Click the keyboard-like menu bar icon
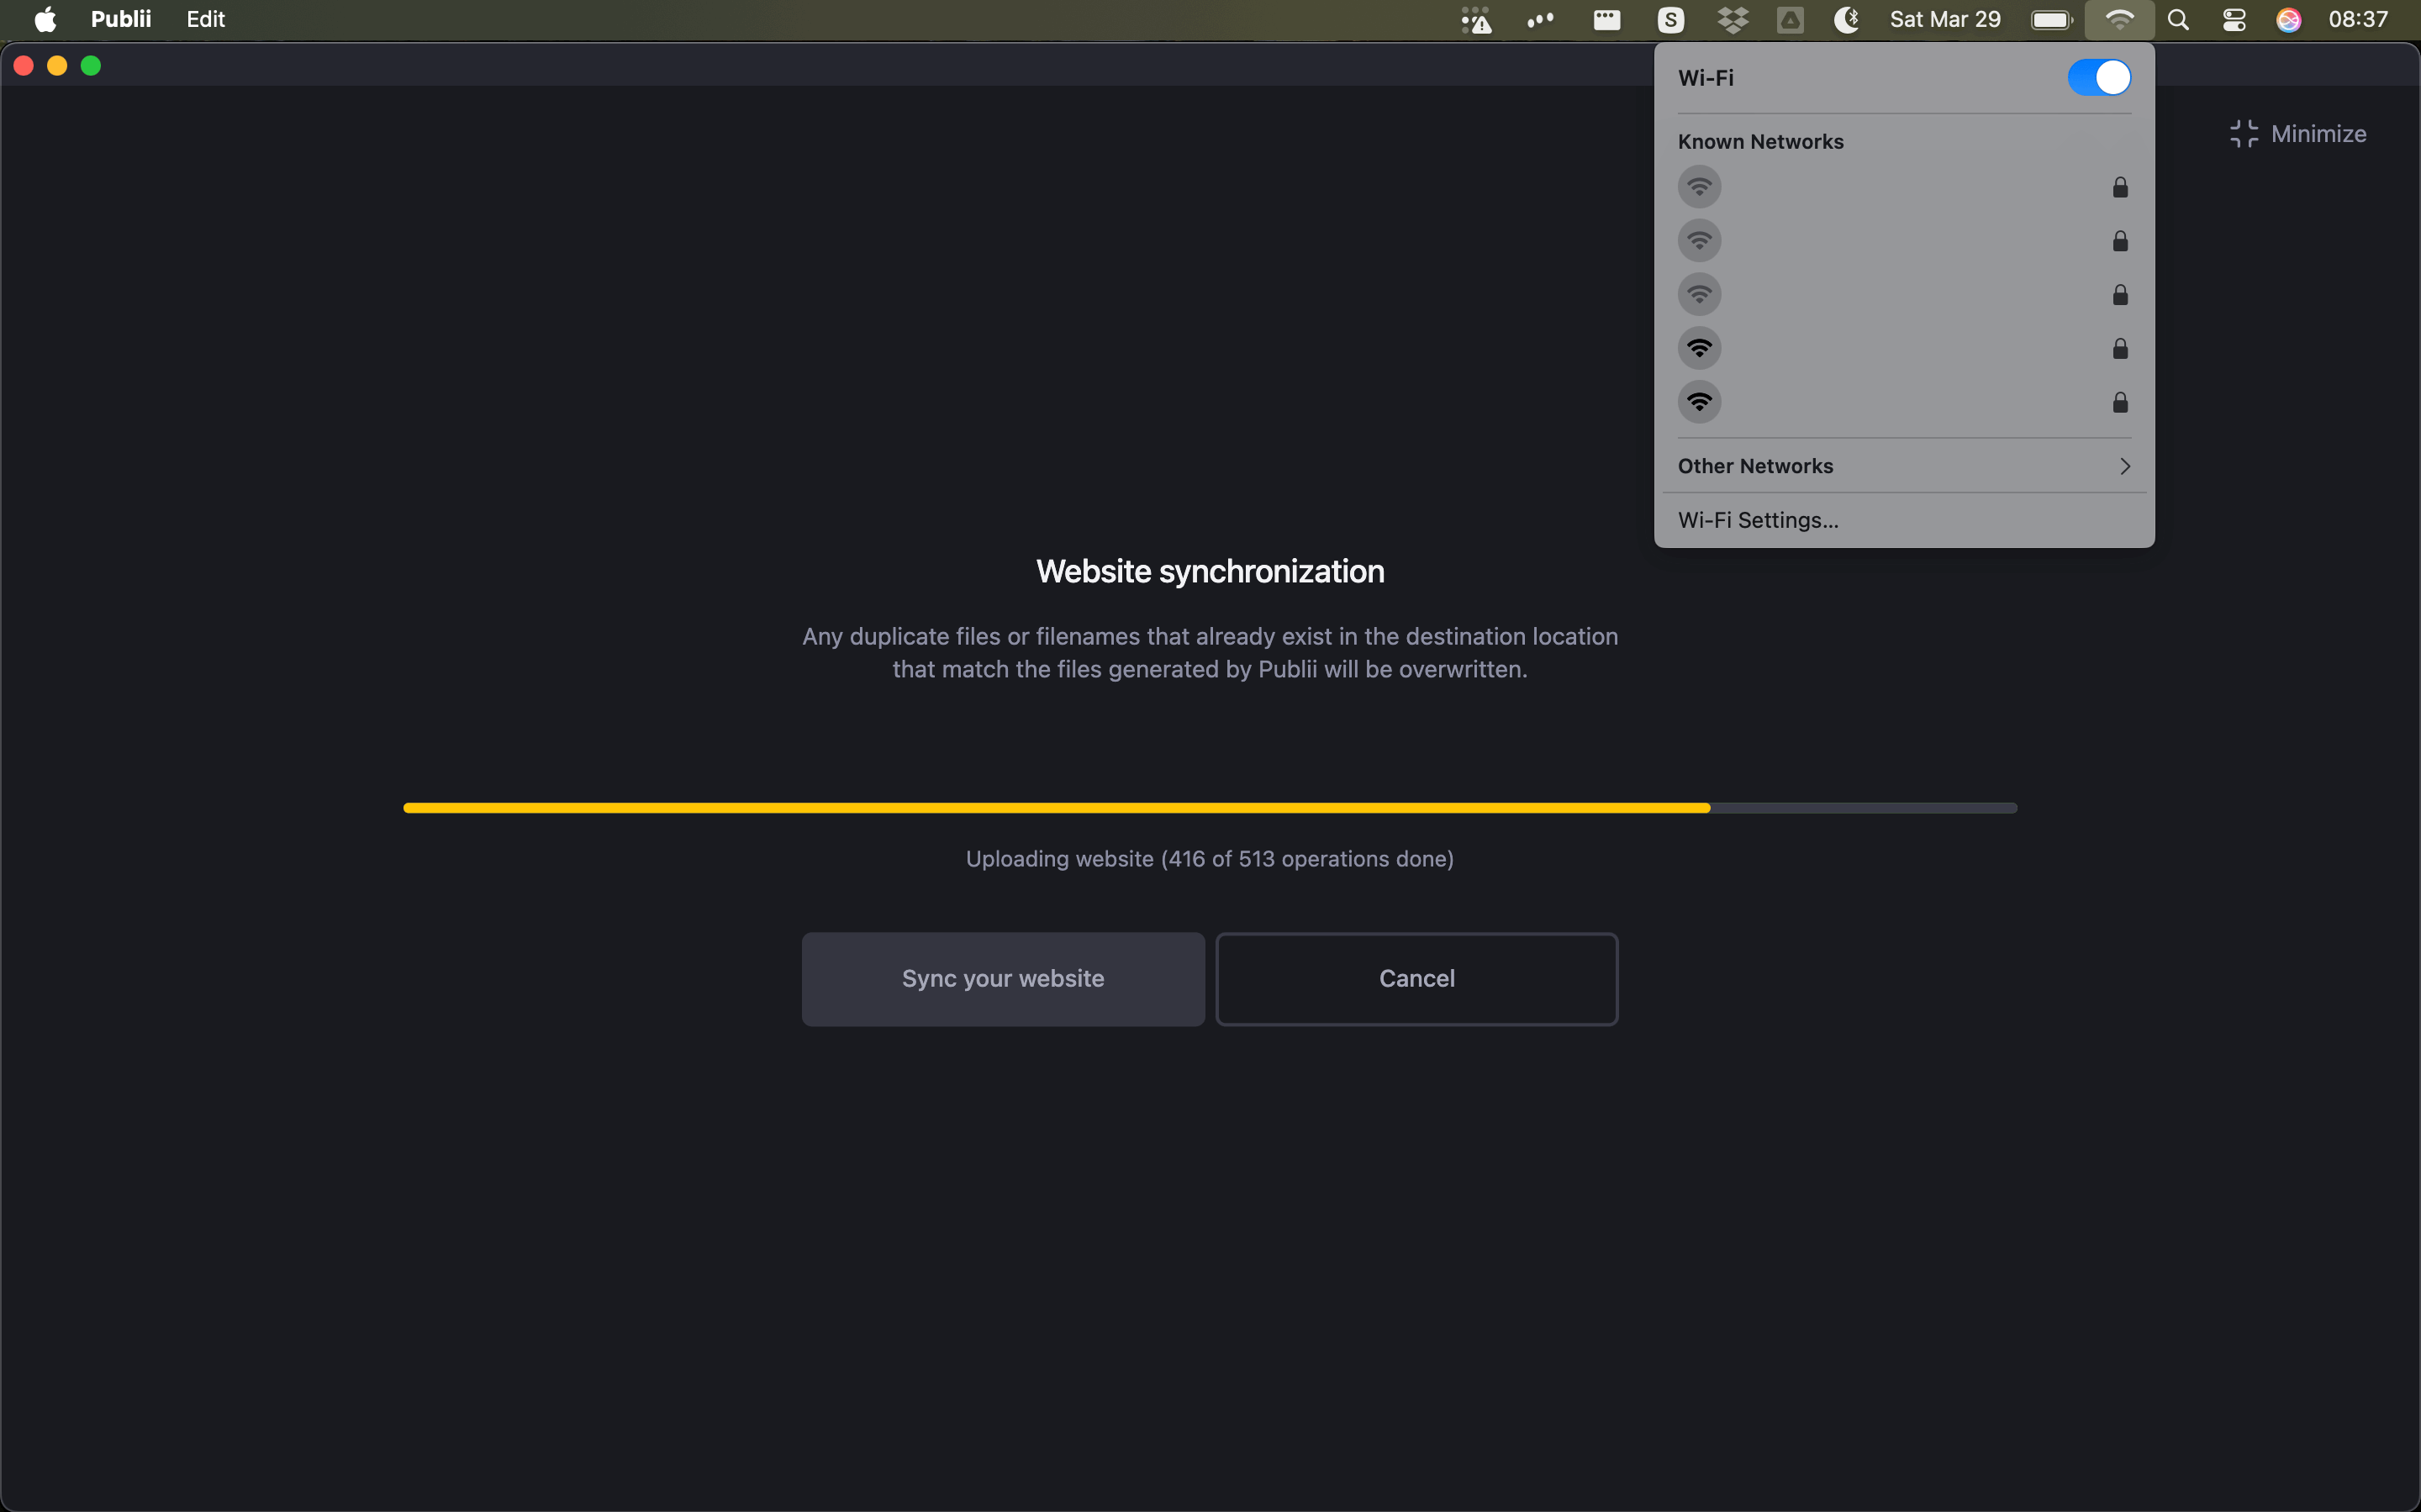2421x1512 pixels. click(x=1607, y=20)
